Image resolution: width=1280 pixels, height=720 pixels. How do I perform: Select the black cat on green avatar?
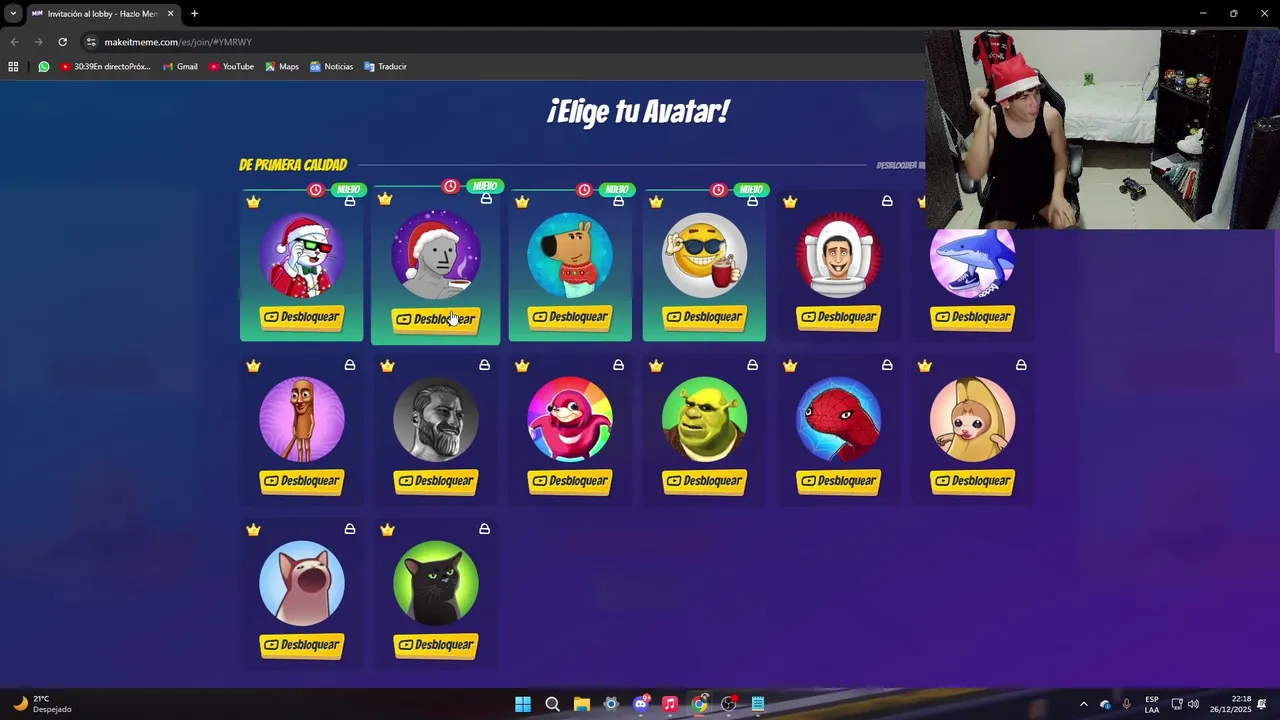click(x=436, y=583)
